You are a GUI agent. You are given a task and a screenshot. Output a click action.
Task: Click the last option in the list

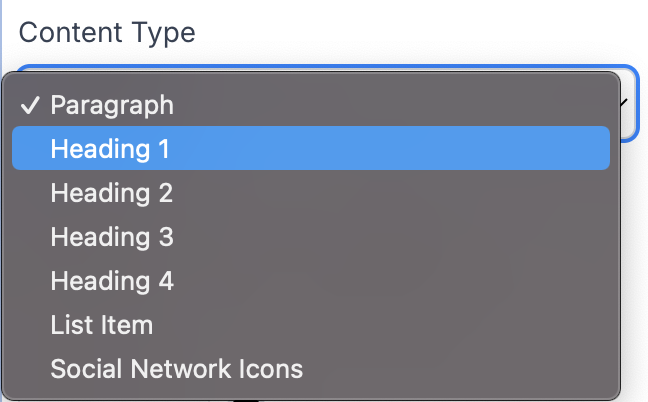(x=176, y=369)
